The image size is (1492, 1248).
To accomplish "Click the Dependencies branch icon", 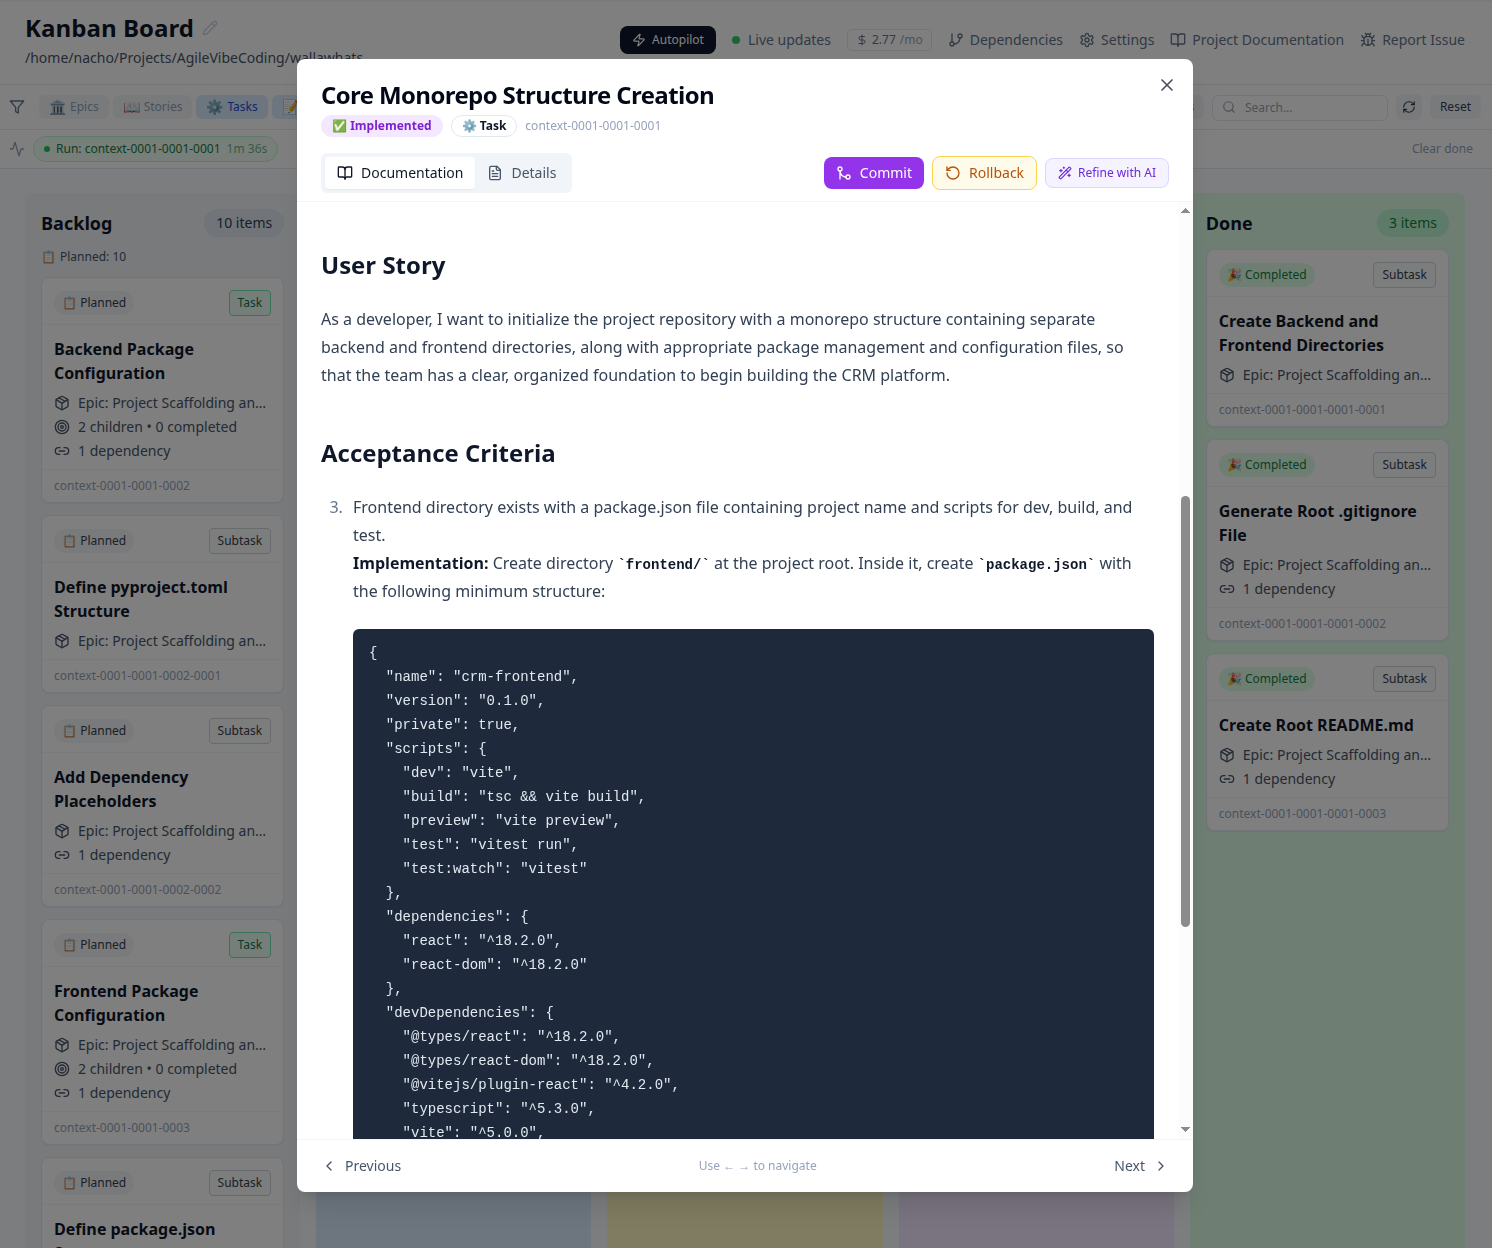I will click(x=954, y=40).
